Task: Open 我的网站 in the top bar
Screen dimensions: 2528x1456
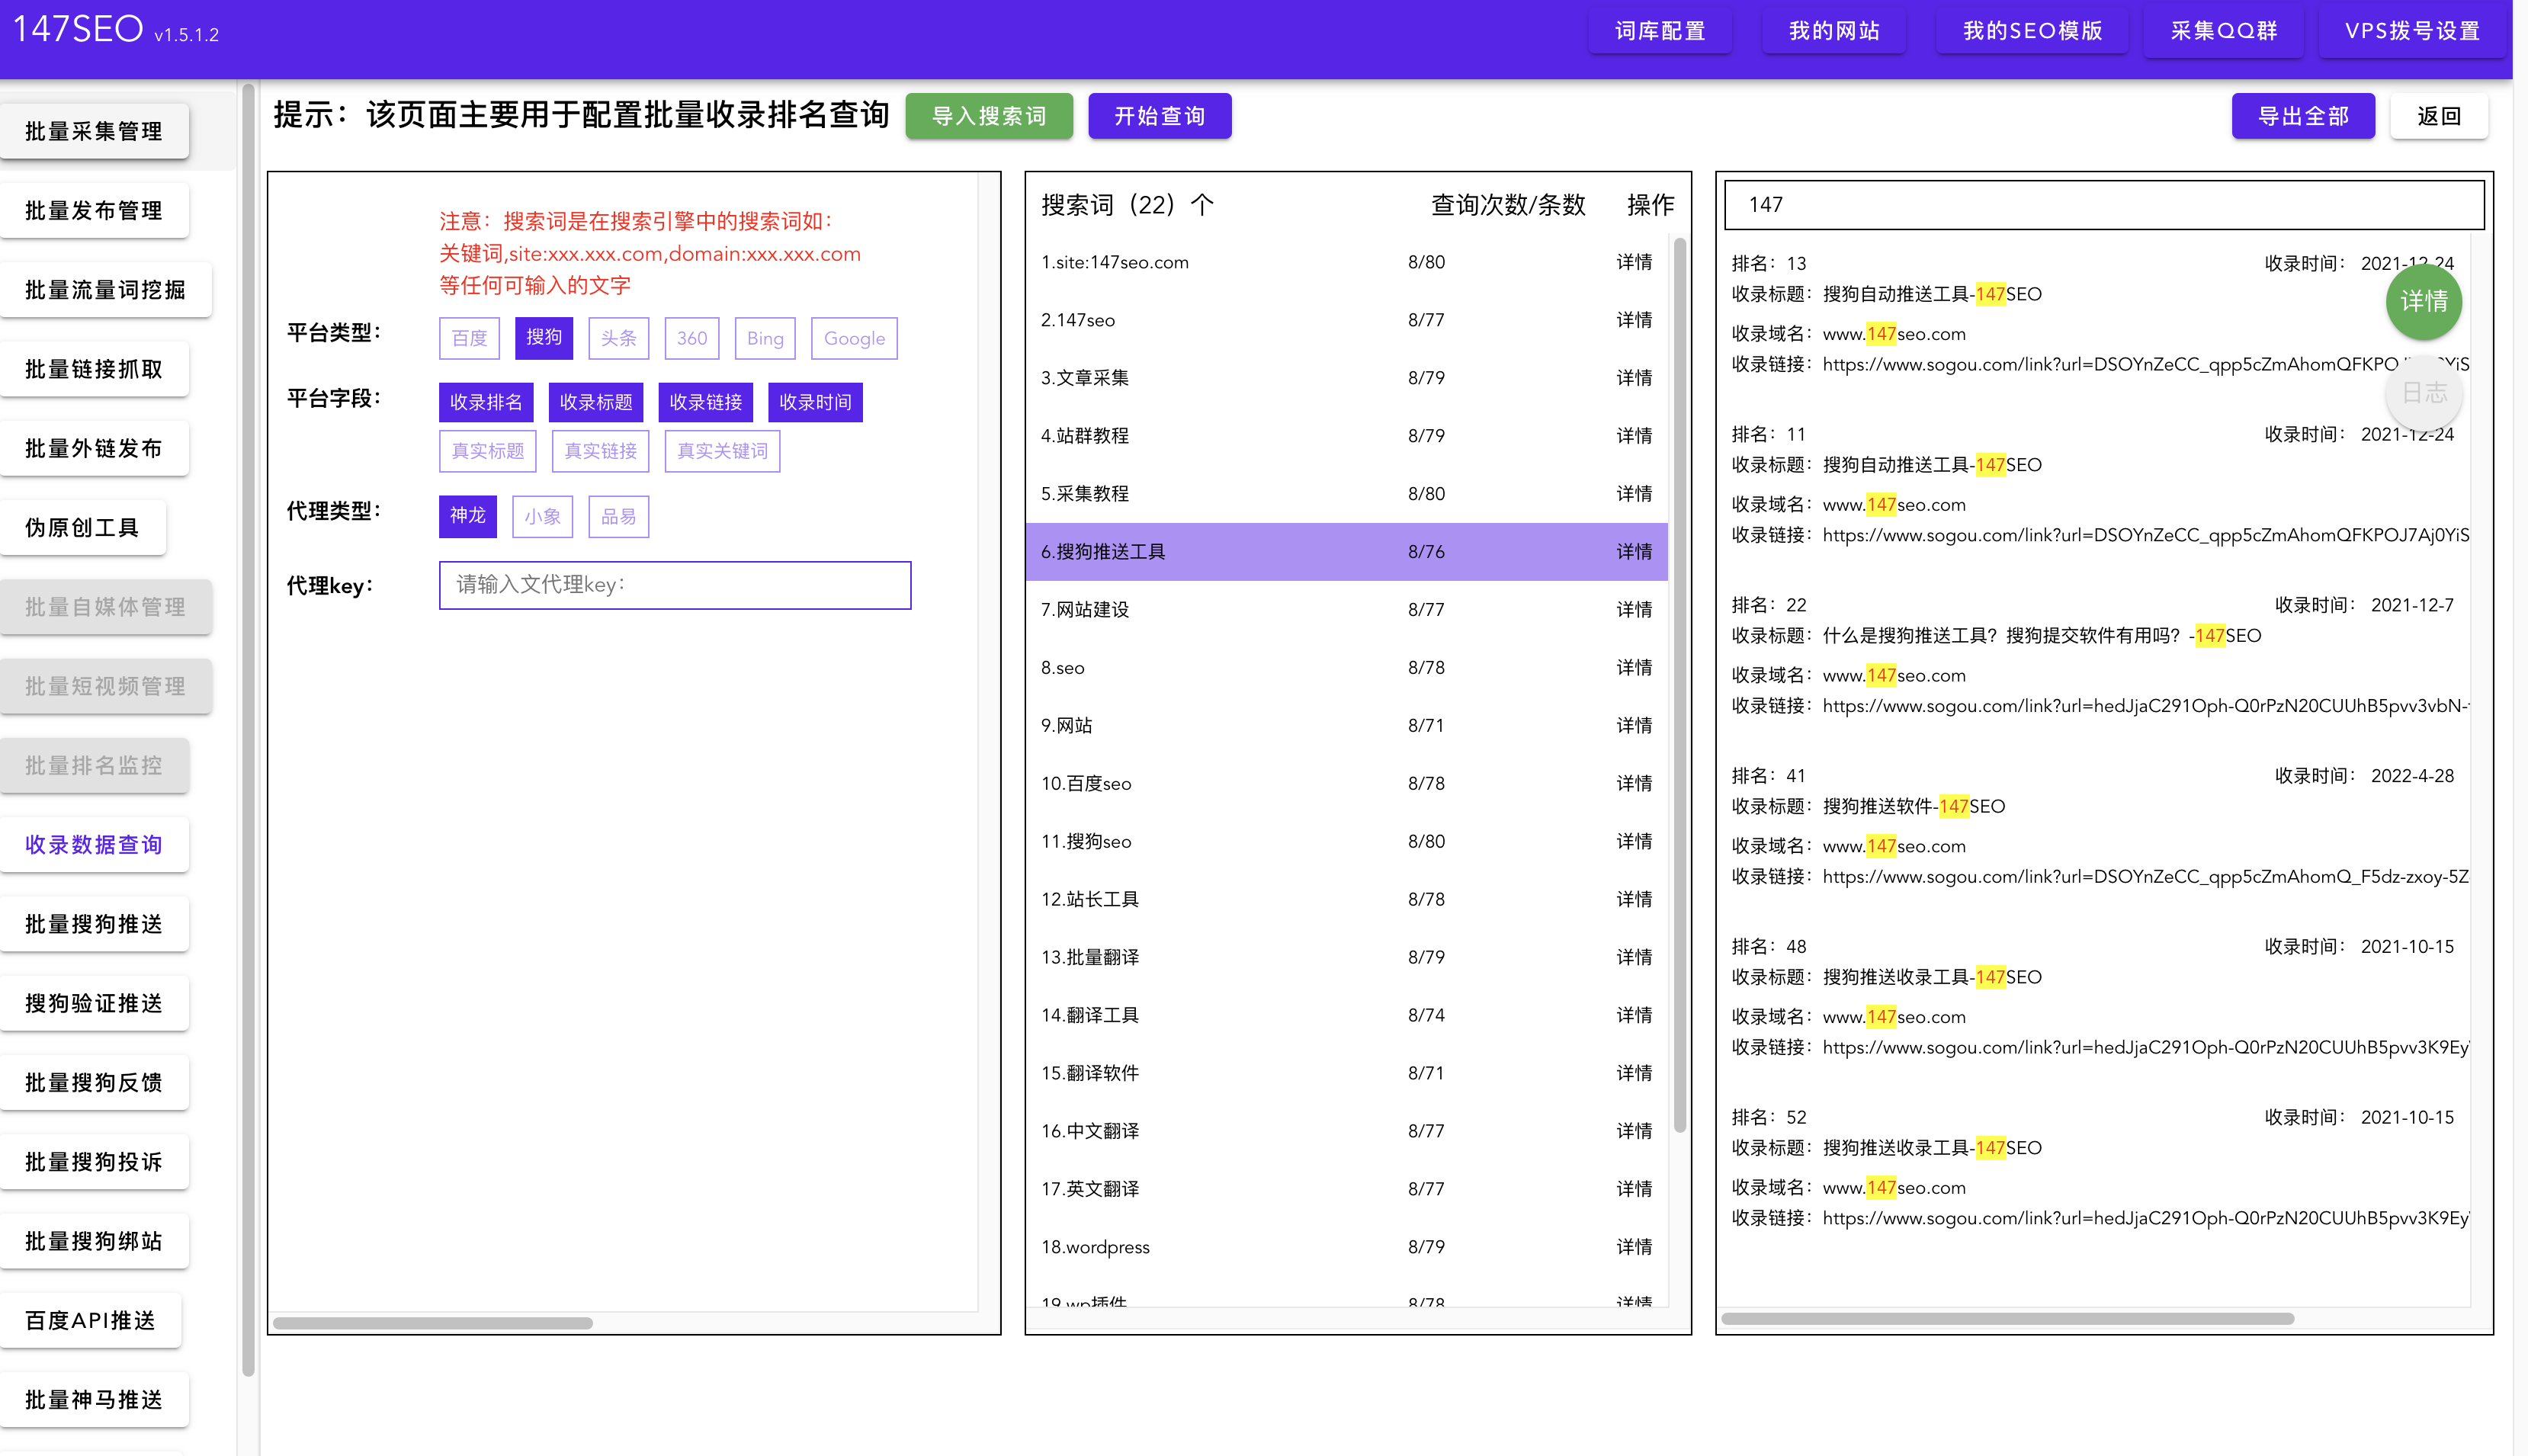Action: 1834,31
